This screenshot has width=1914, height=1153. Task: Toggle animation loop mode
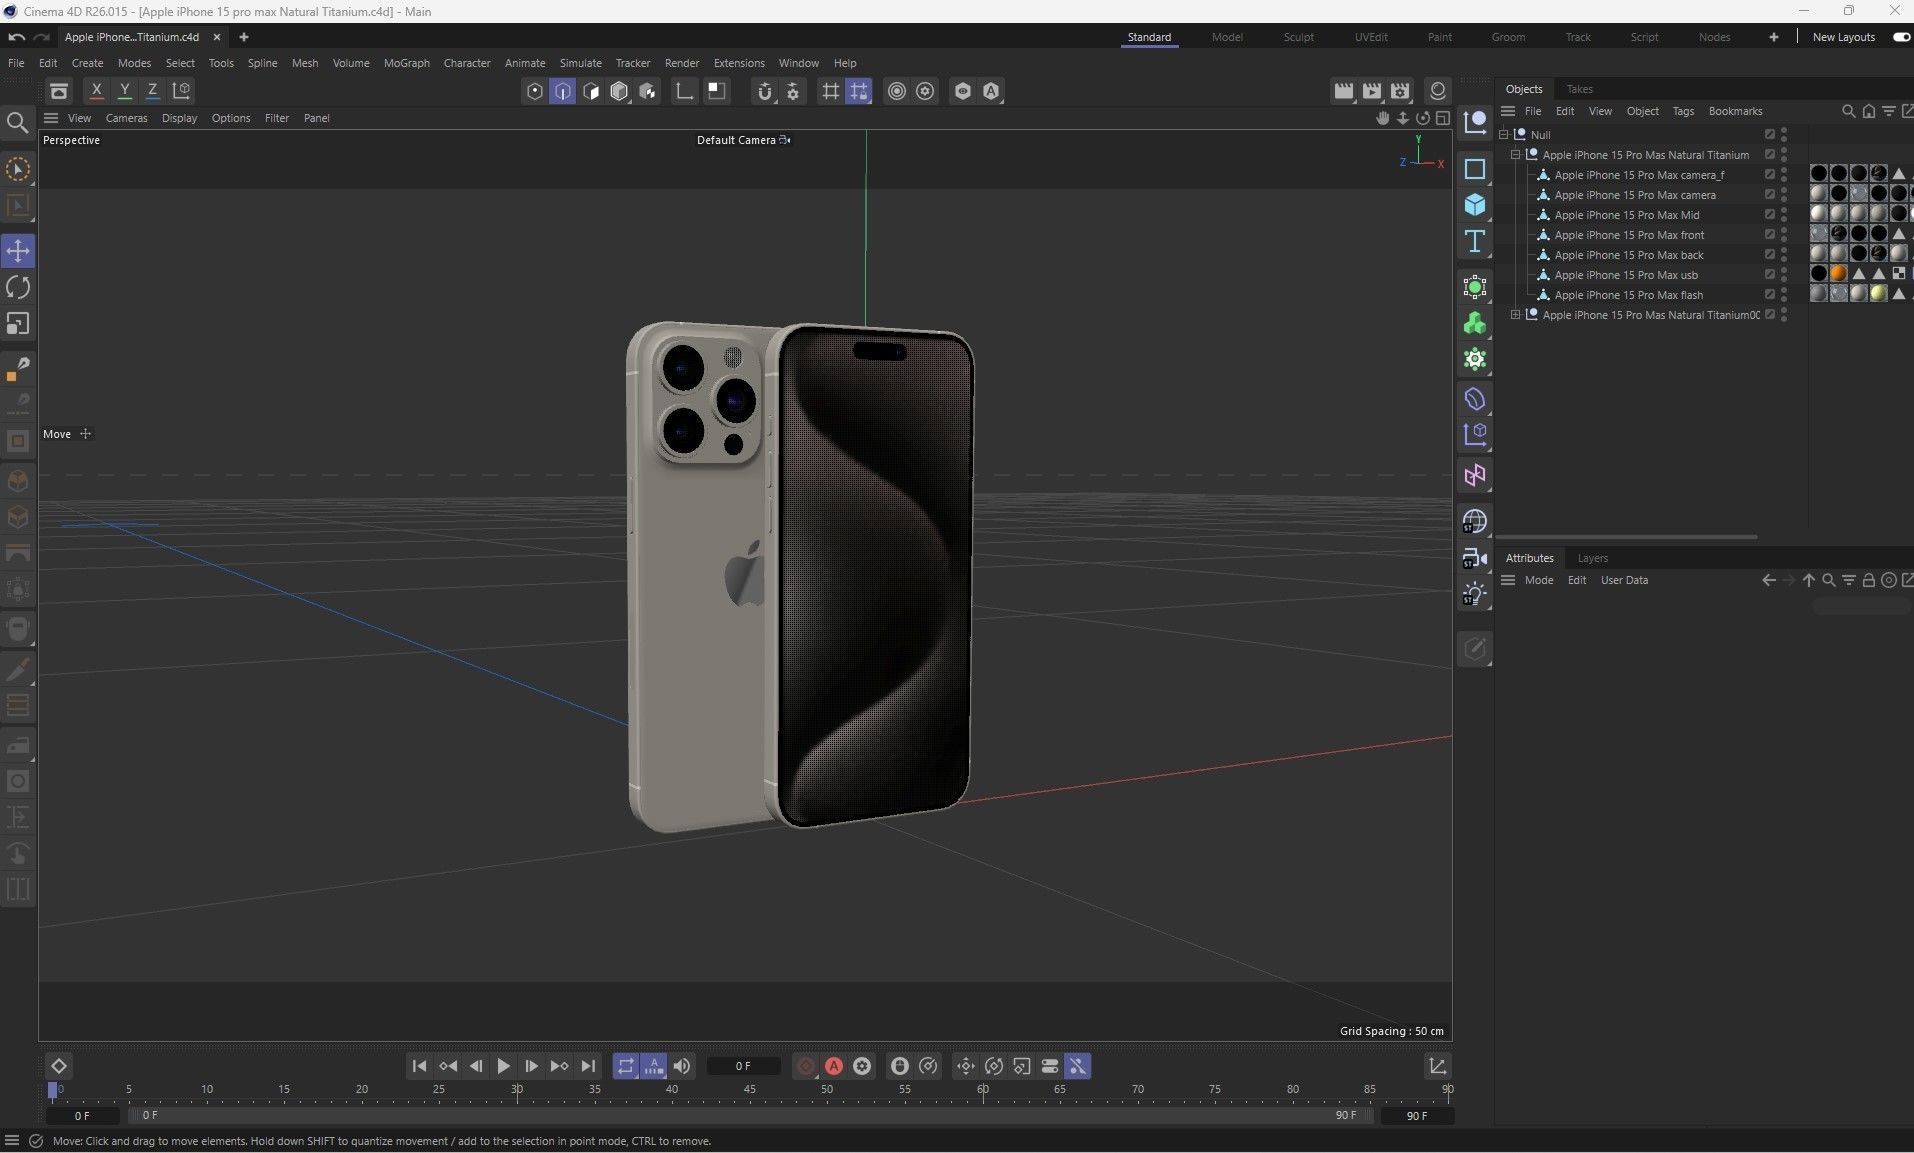[x=625, y=1066]
